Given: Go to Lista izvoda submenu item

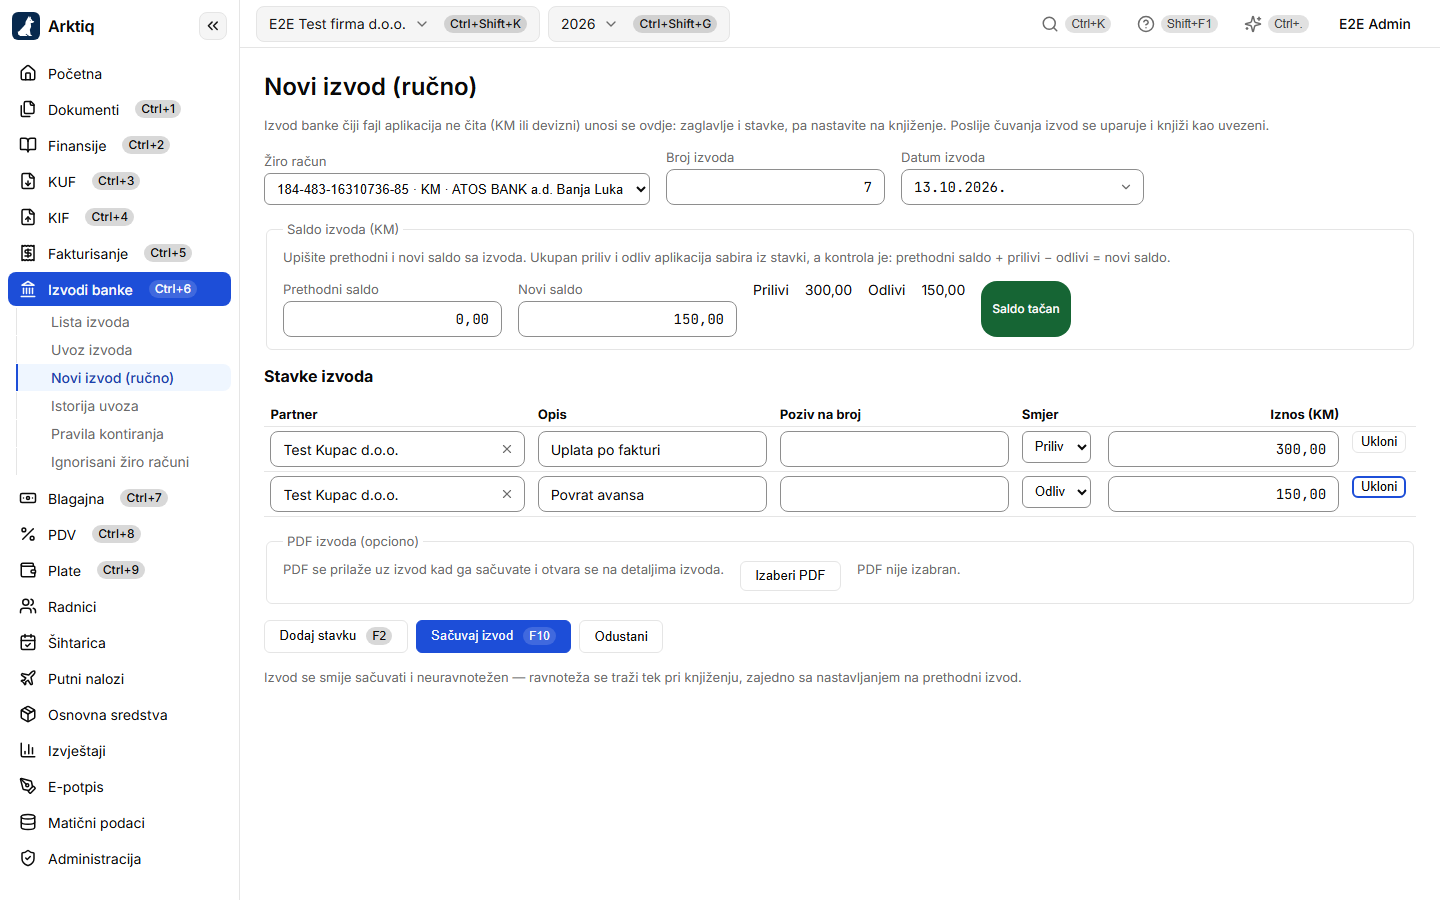Looking at the screenshot, I should tap(90, 322).
